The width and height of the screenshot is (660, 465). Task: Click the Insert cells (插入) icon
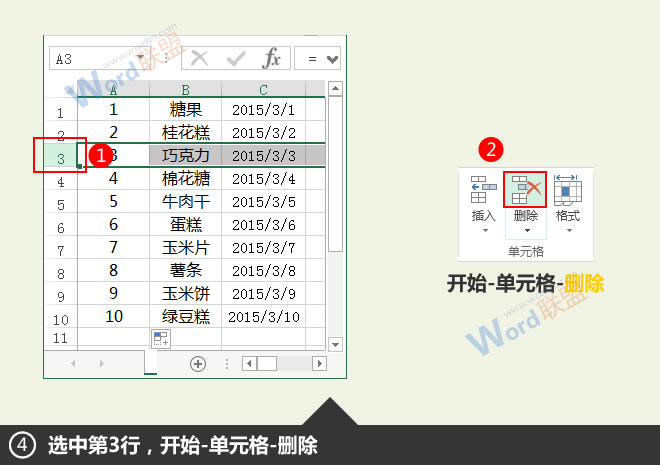coord(483,188)
